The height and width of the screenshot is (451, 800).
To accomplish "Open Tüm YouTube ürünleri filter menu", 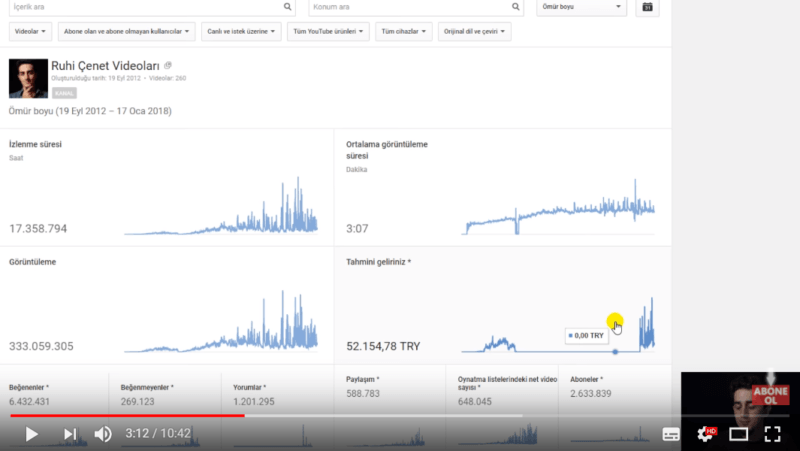I will (x=328, y=32).
